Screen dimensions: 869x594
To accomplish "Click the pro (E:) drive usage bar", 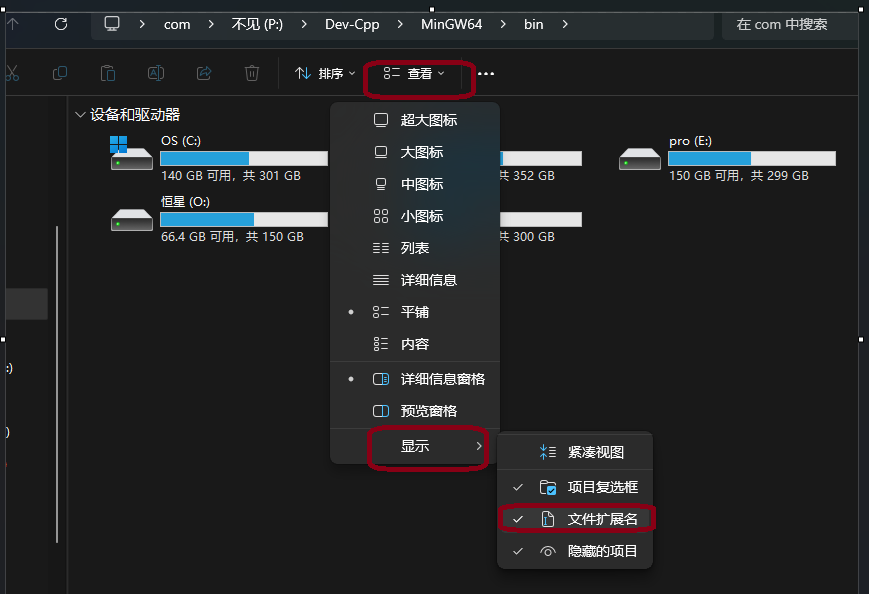I will [751, 158].
